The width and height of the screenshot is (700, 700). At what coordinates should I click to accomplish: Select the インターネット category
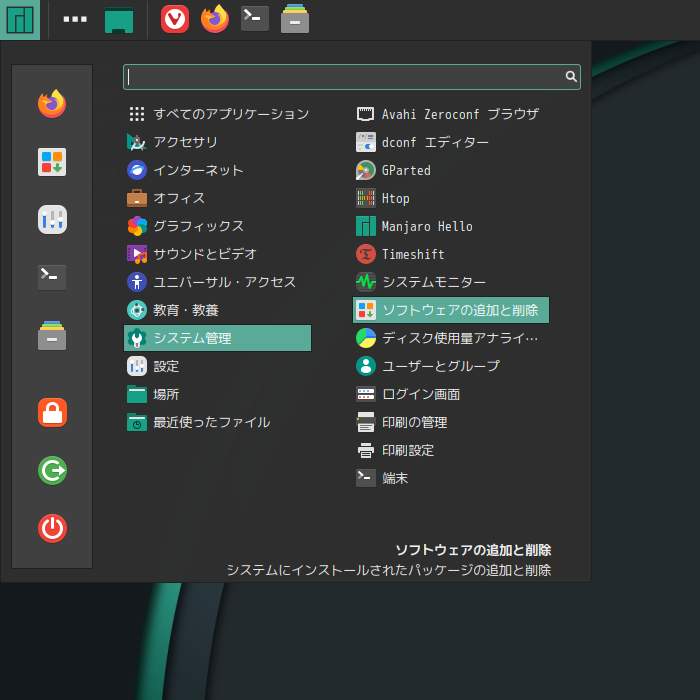click(x=217, y=170)
